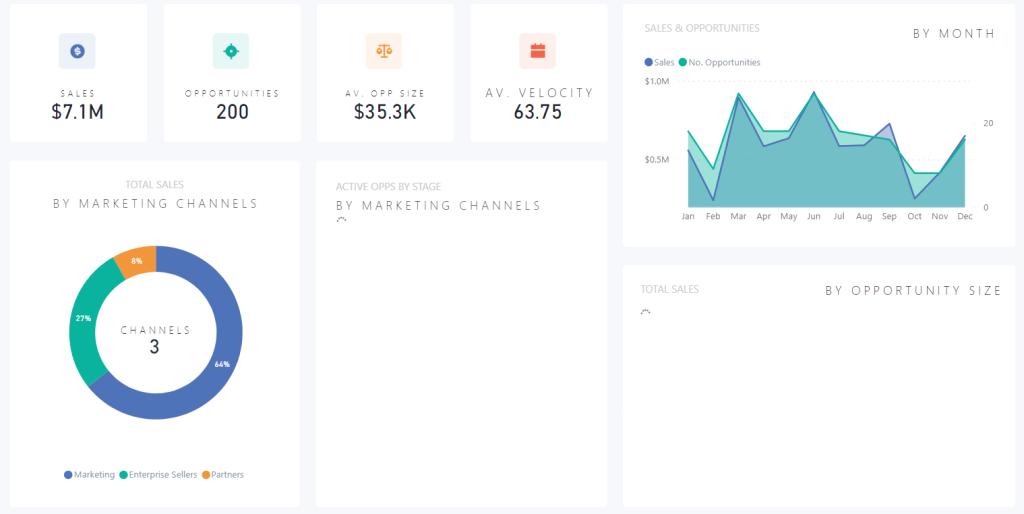Click the Av. Velocity calendar icon
The width and height of the screenshot is (1024, 514).
(537, 50)
